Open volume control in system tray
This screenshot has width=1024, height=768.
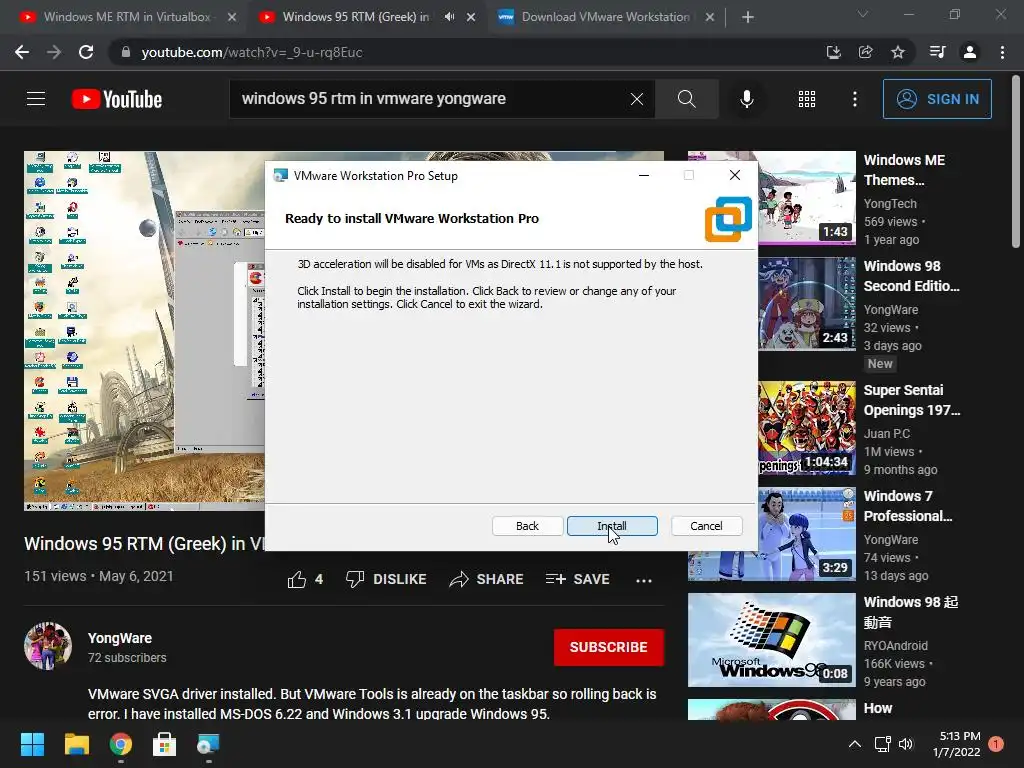(906, 744)
